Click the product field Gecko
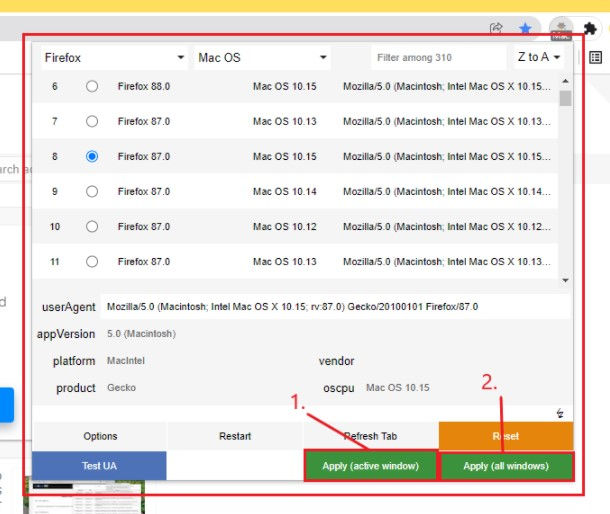 point(121,388)
